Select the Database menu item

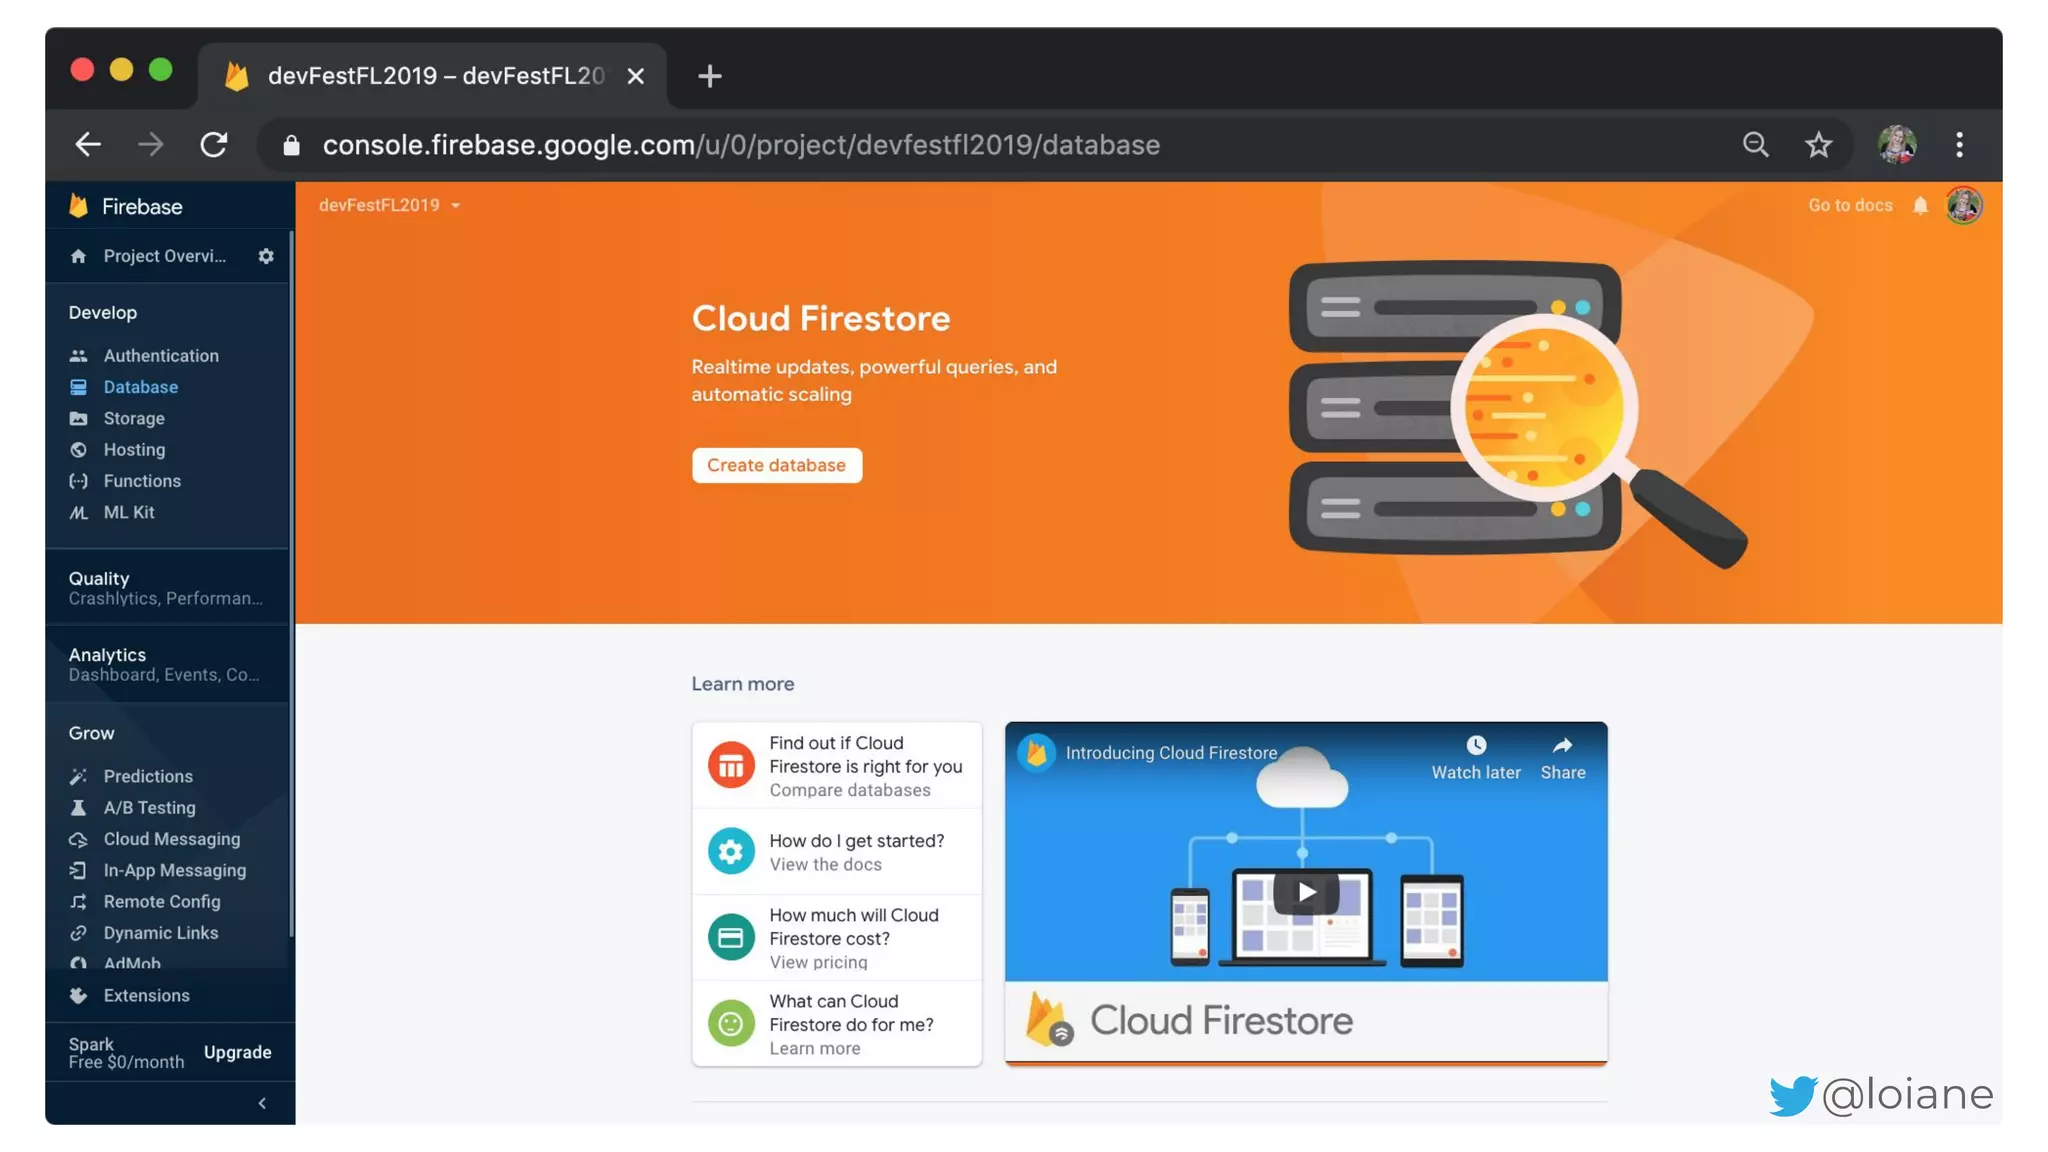(140, 387)
